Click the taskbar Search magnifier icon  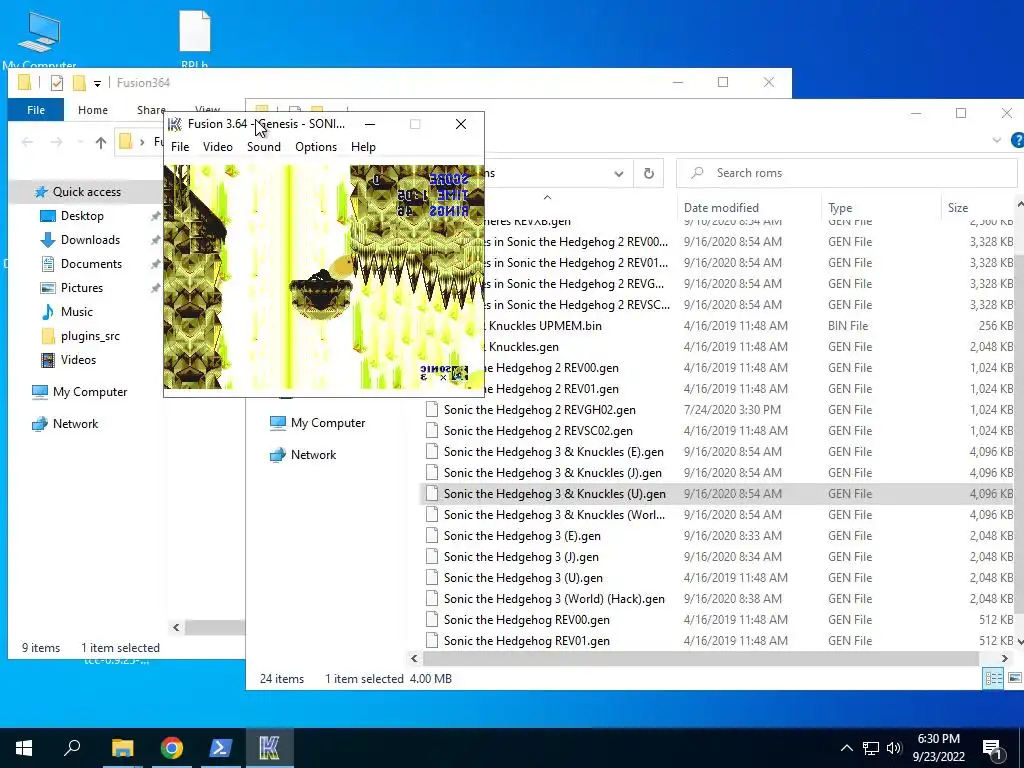pyautogui.click(x=72, y=748)
